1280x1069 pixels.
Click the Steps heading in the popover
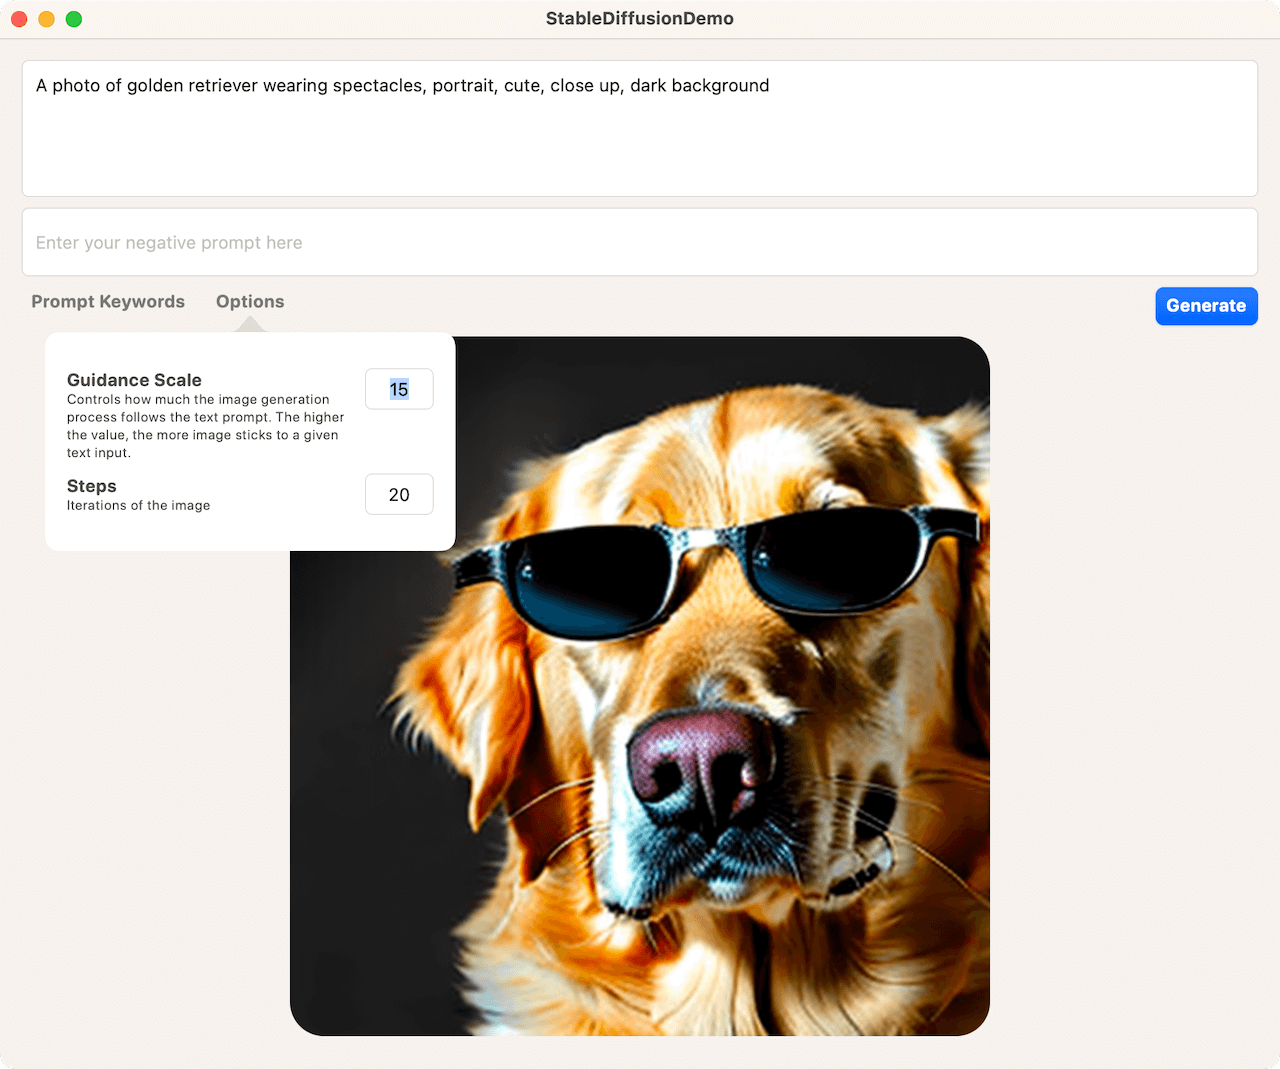point(92,486)
